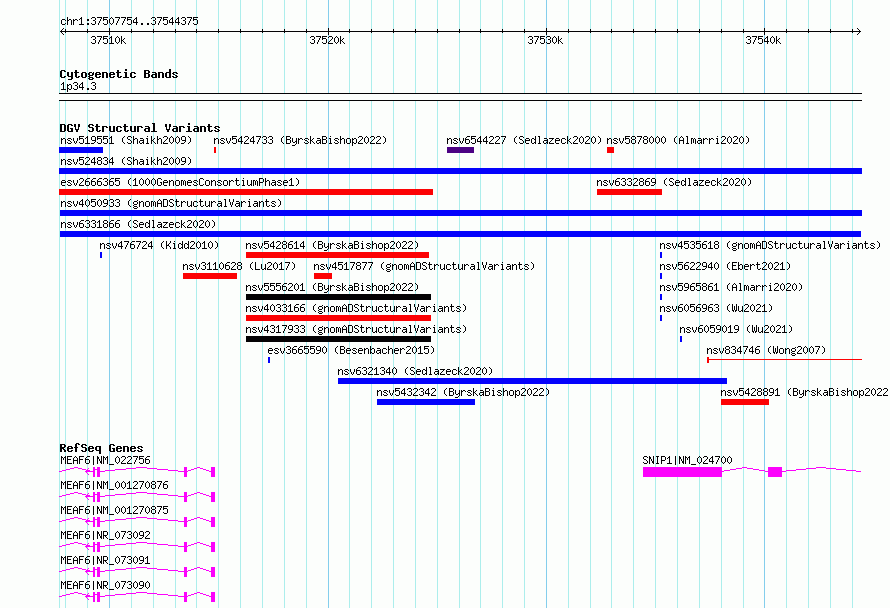Select nsv6059019 (Wu2021) label
Image resolution: width=890 pixels, height=608 pixels.
pyautogui.click(x=736, y=329)
